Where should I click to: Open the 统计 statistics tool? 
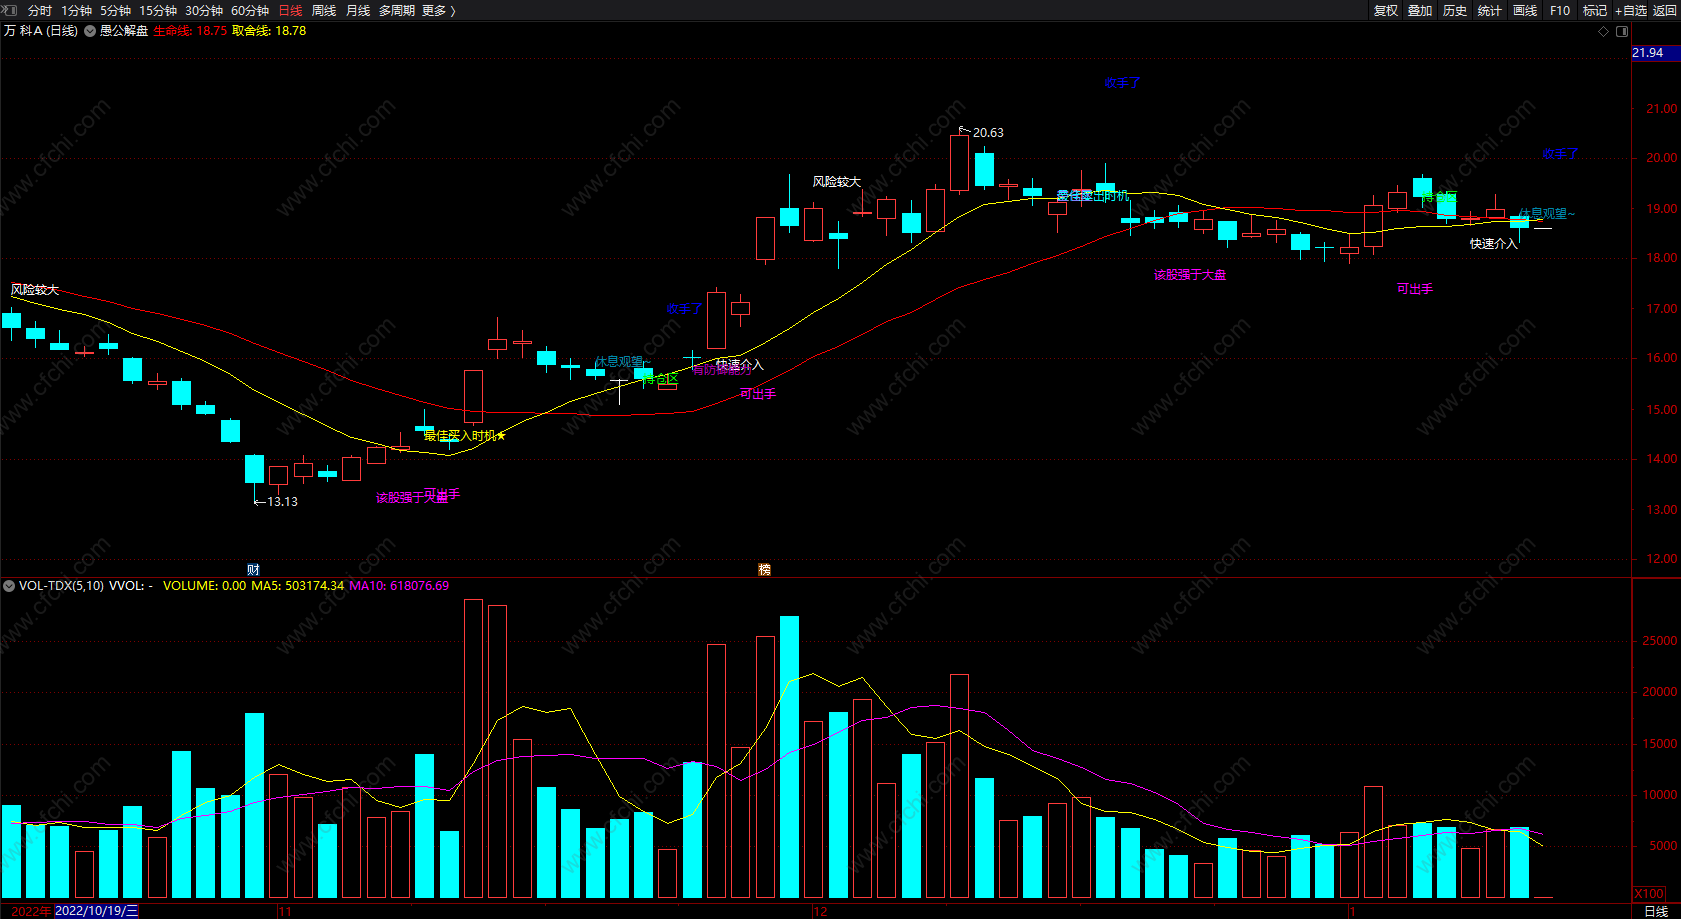coord(1490,10)
